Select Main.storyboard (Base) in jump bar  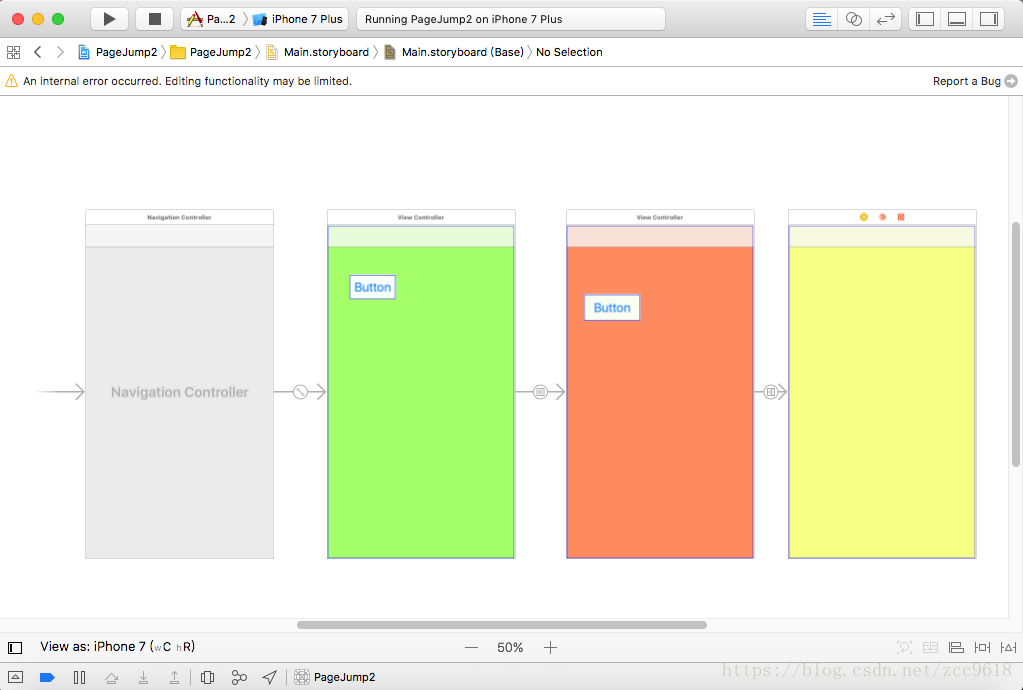coord(454,52)
